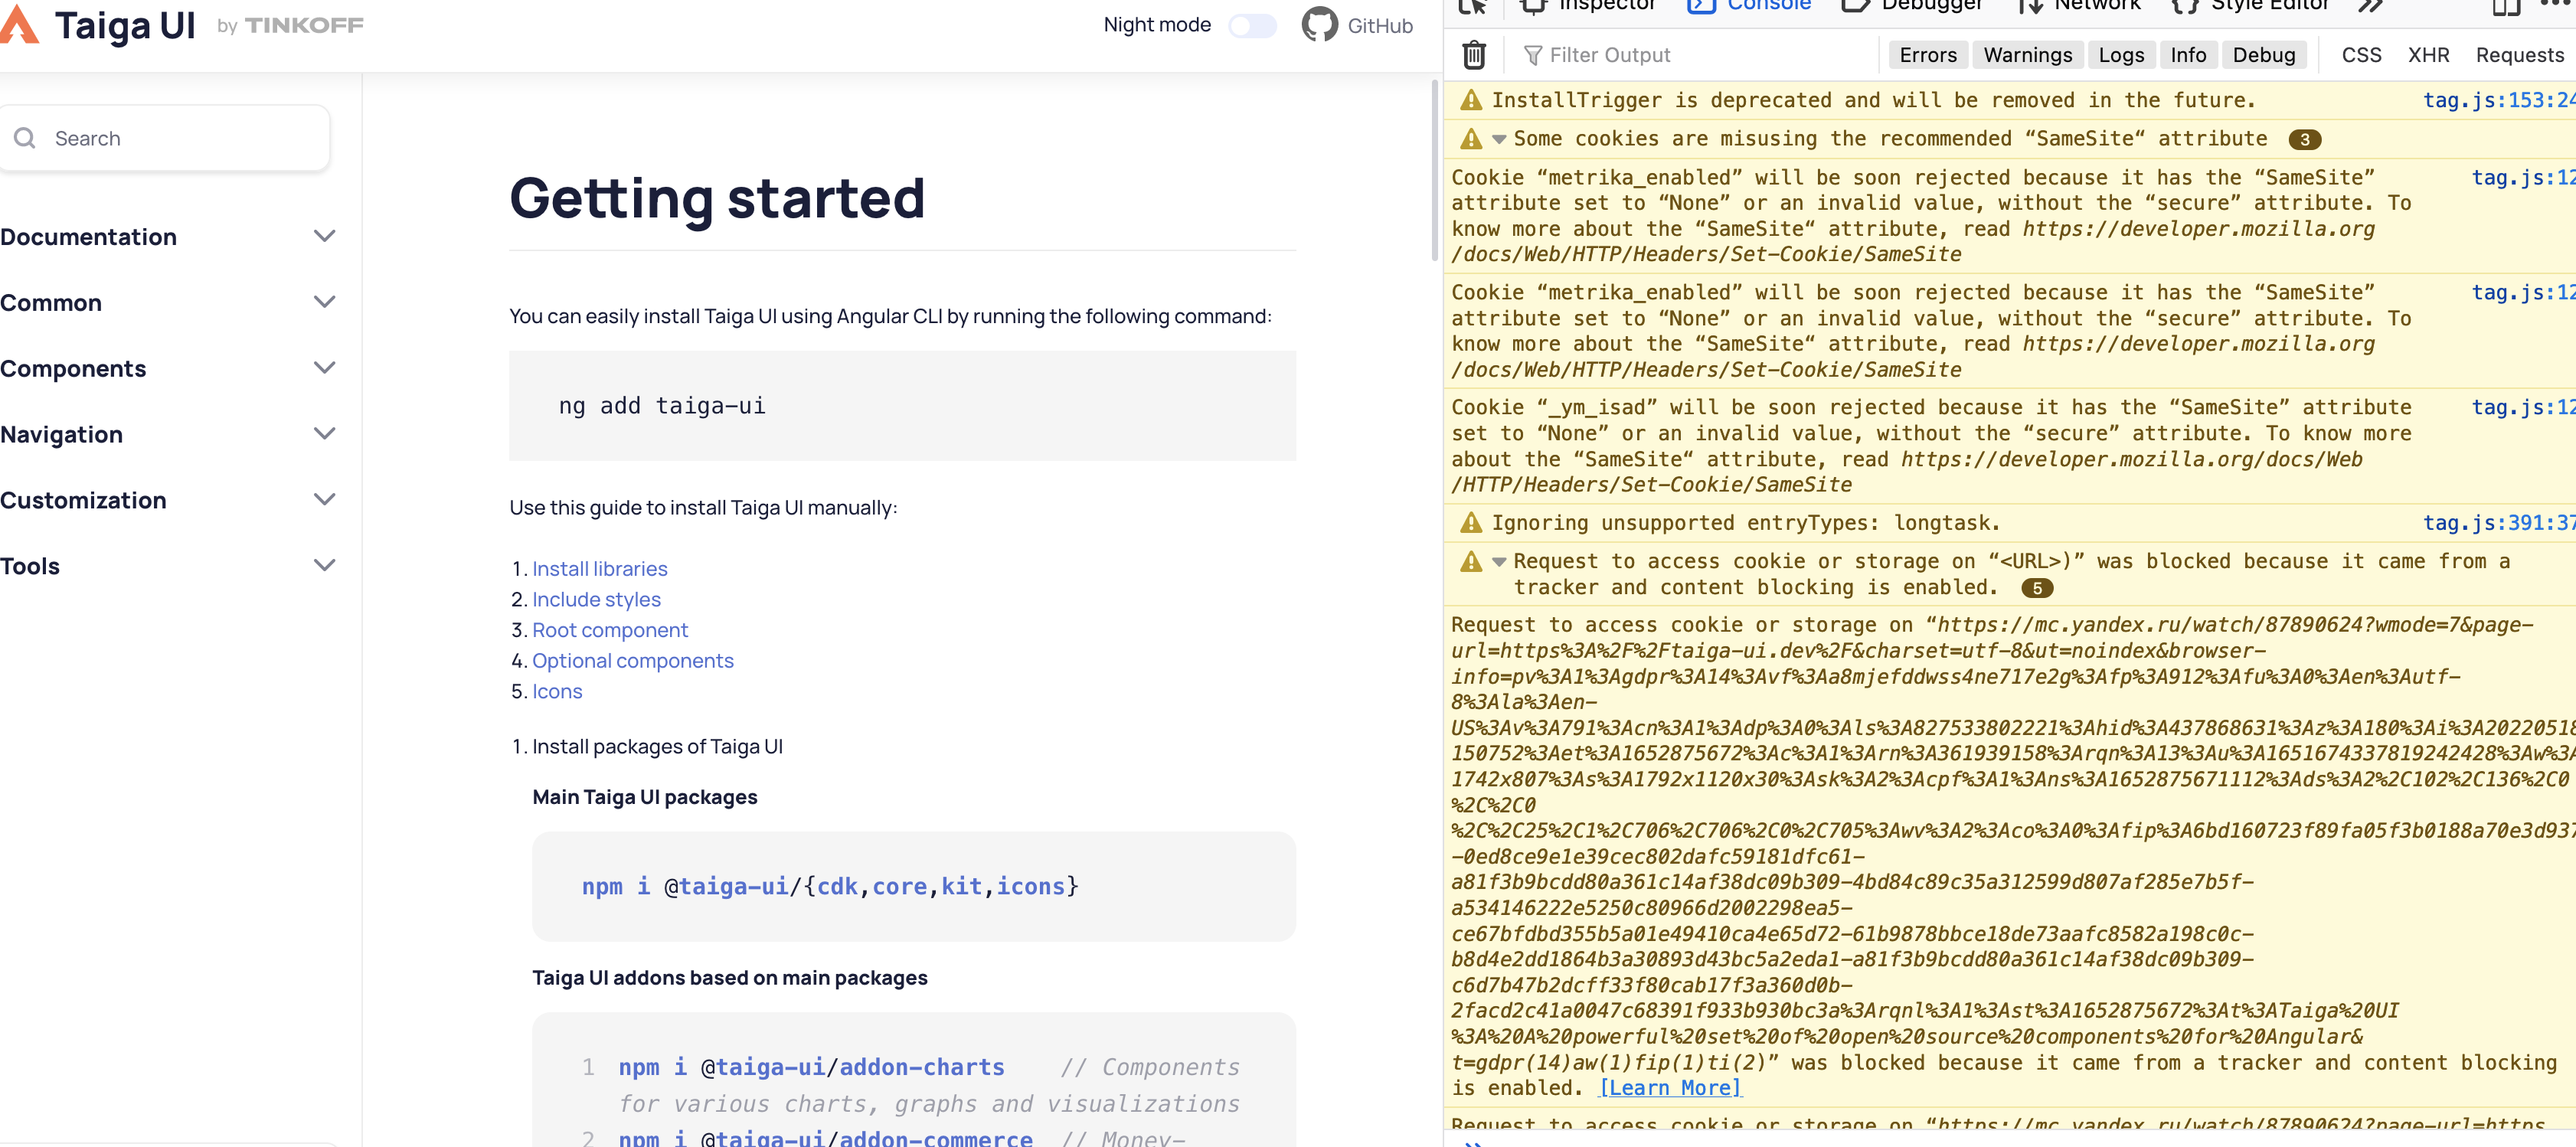Open source link tag.js:391:37
The height and width of the screenshot is (1147, 2576).
[2498, 523]
